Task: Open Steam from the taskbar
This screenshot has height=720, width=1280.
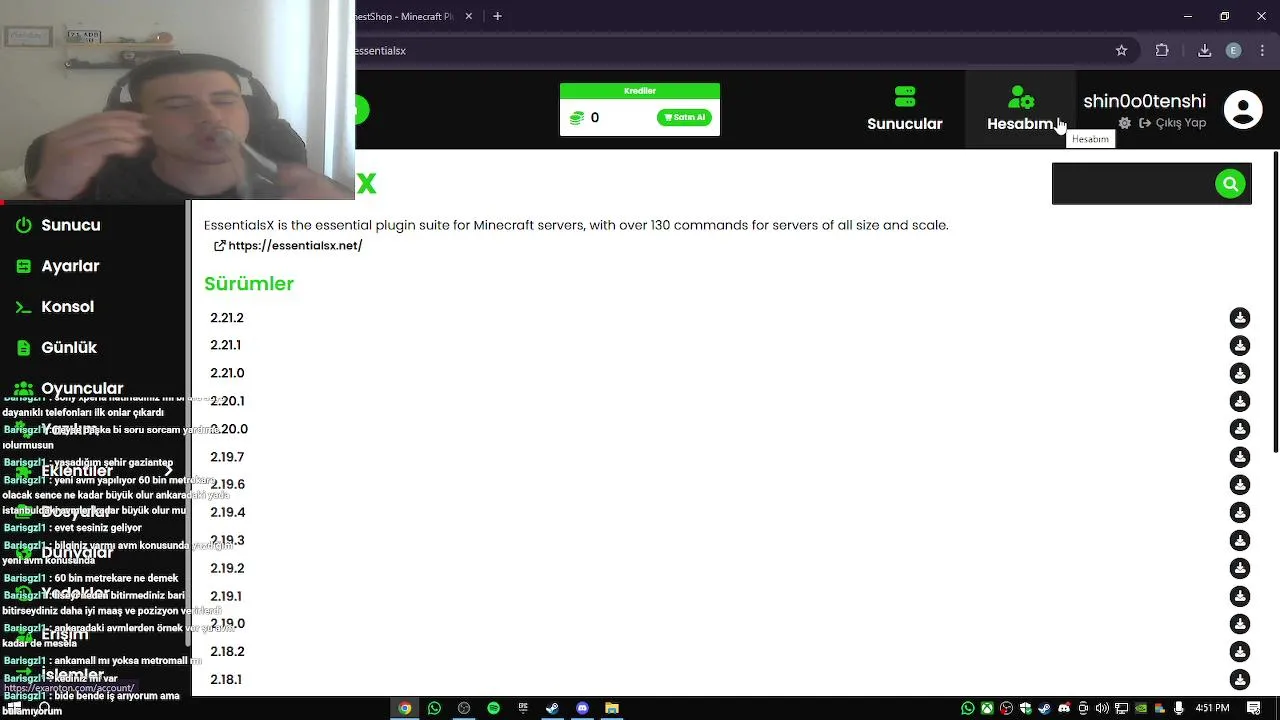Action: [552, 708]
